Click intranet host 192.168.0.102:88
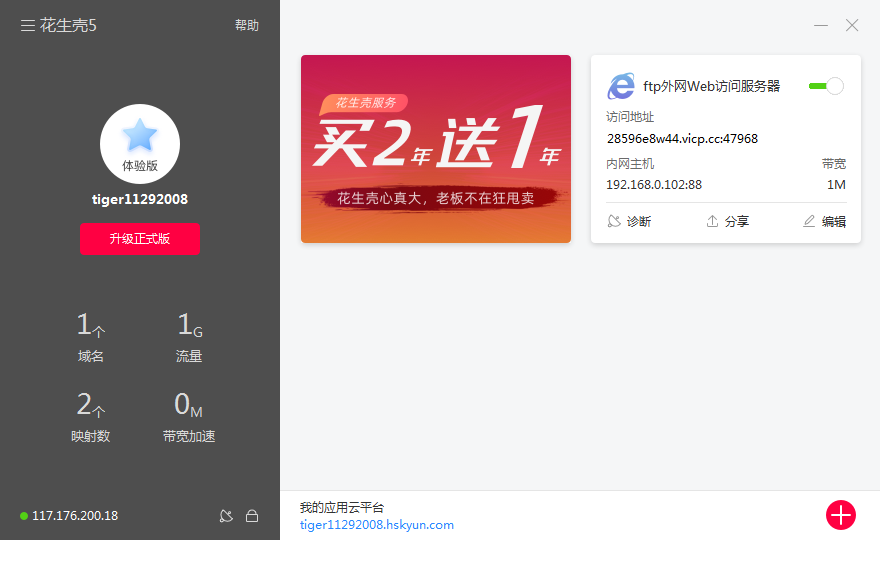This screenshot has width=880, height=569. (x=654, y=185)
